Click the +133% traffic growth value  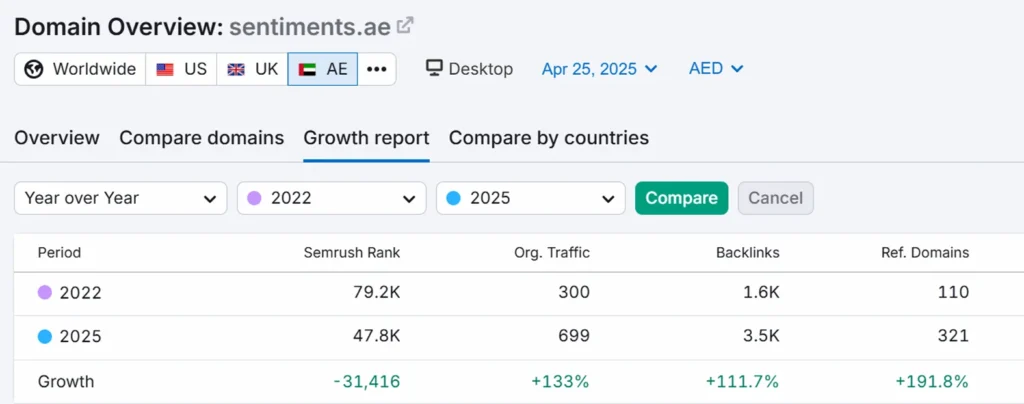click(560, 382)
